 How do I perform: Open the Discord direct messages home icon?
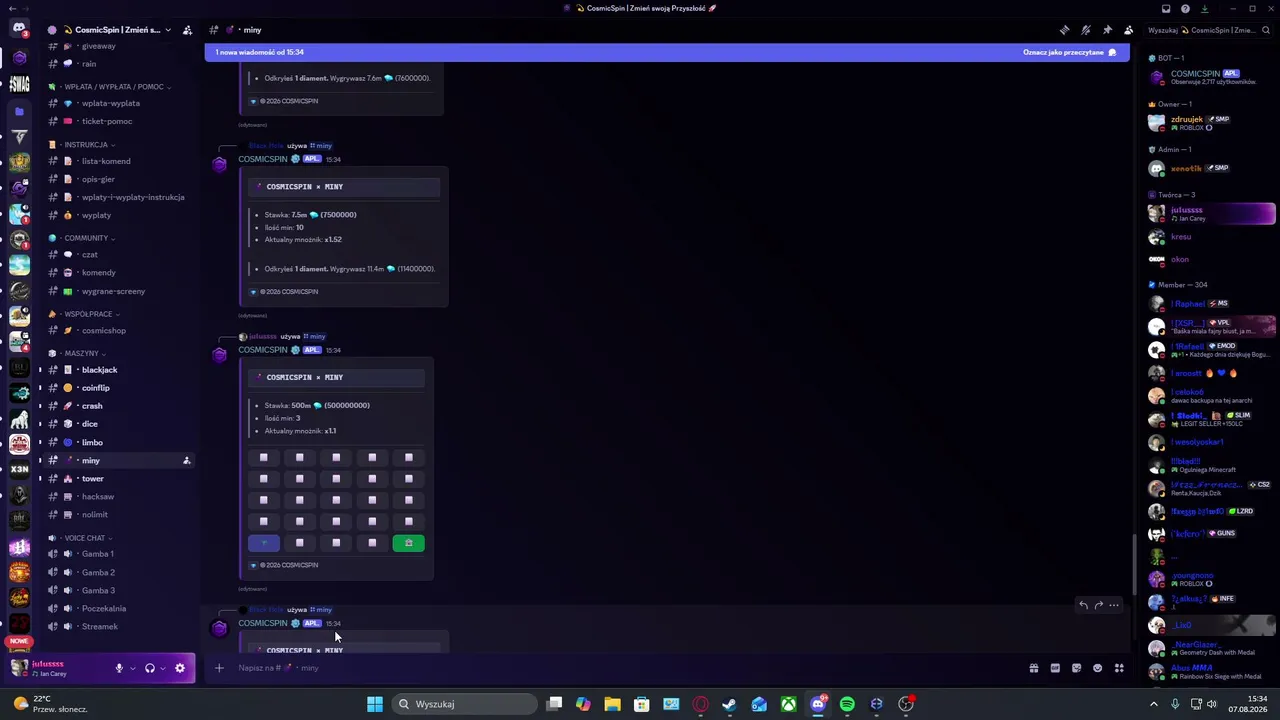tap(19, 28)
